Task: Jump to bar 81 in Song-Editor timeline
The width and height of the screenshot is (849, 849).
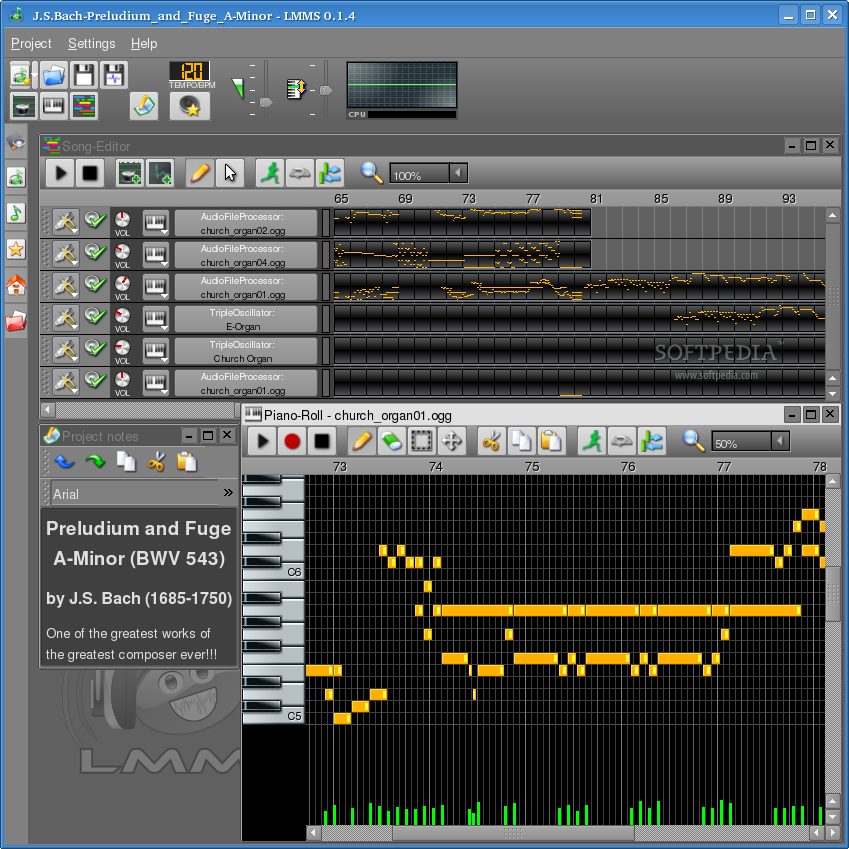Action: 596,199
